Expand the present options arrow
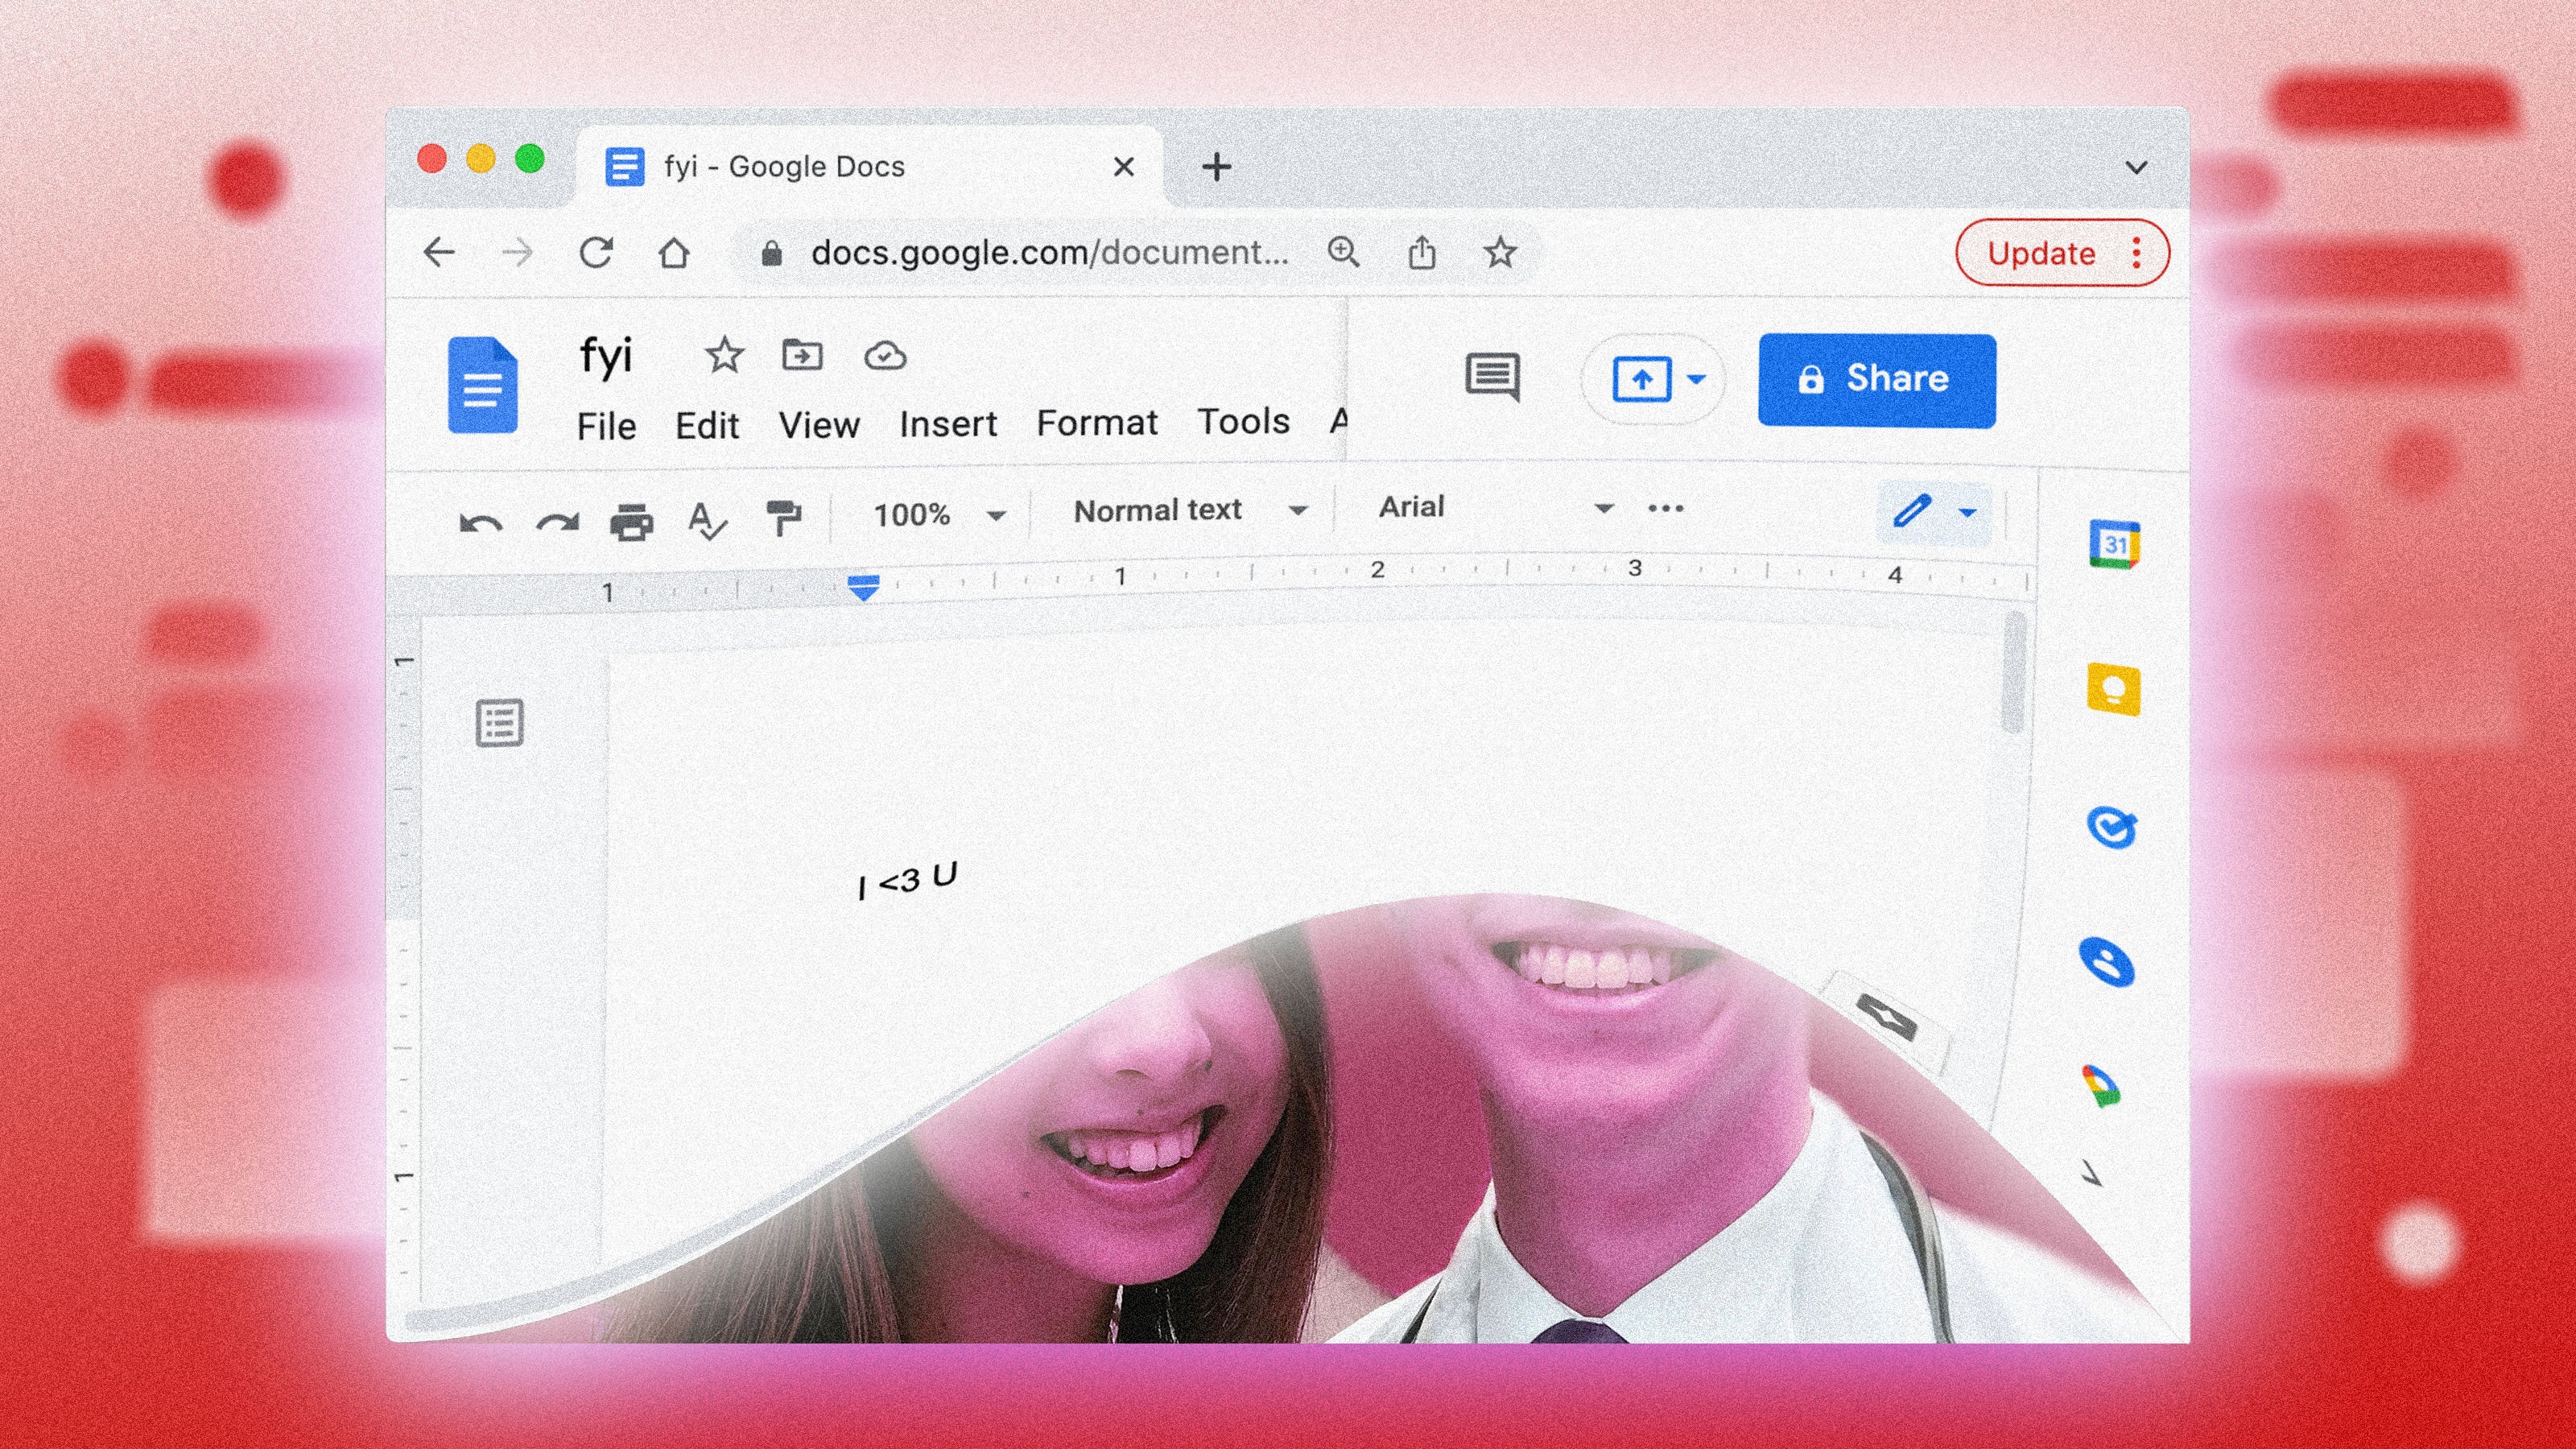Screen dimensions: 2576x1449 (1697, 379)
